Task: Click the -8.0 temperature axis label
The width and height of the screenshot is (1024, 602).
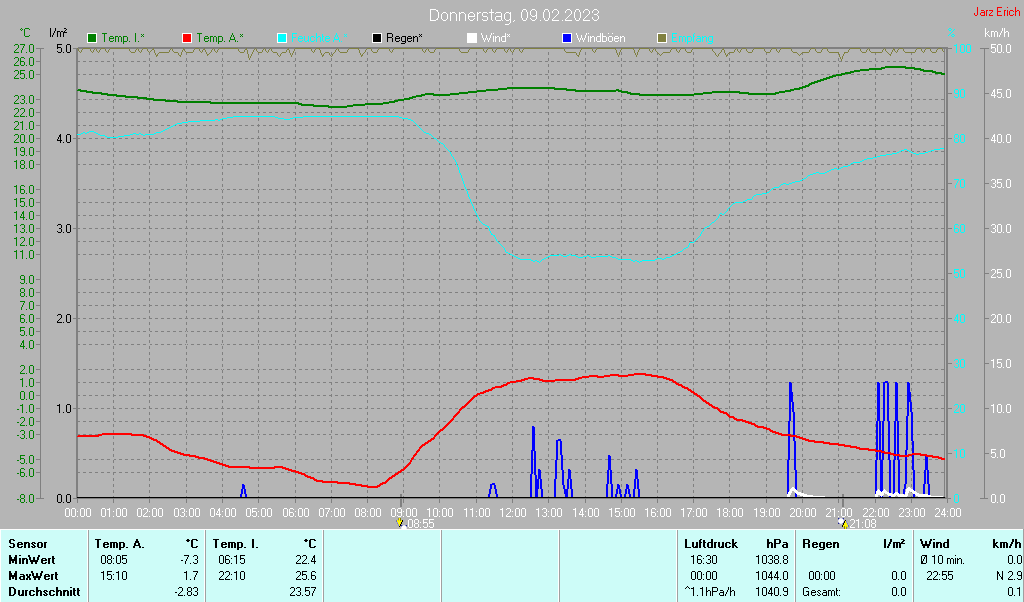Action: (x=24, y=499)
